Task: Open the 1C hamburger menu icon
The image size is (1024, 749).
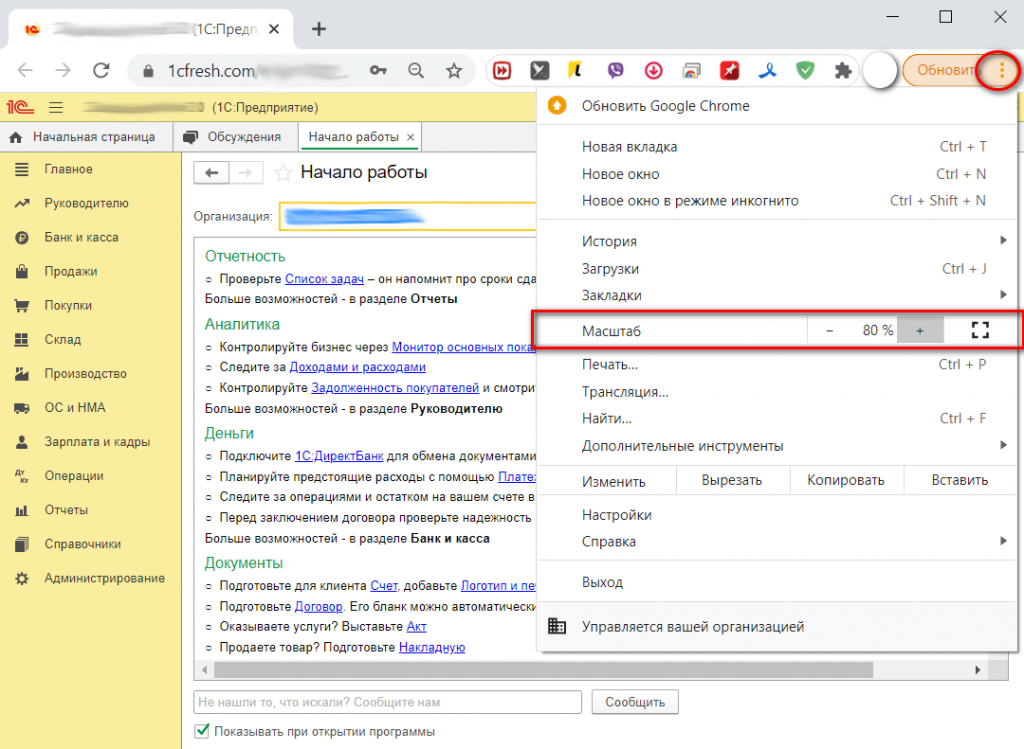Action: click(56, 107)
